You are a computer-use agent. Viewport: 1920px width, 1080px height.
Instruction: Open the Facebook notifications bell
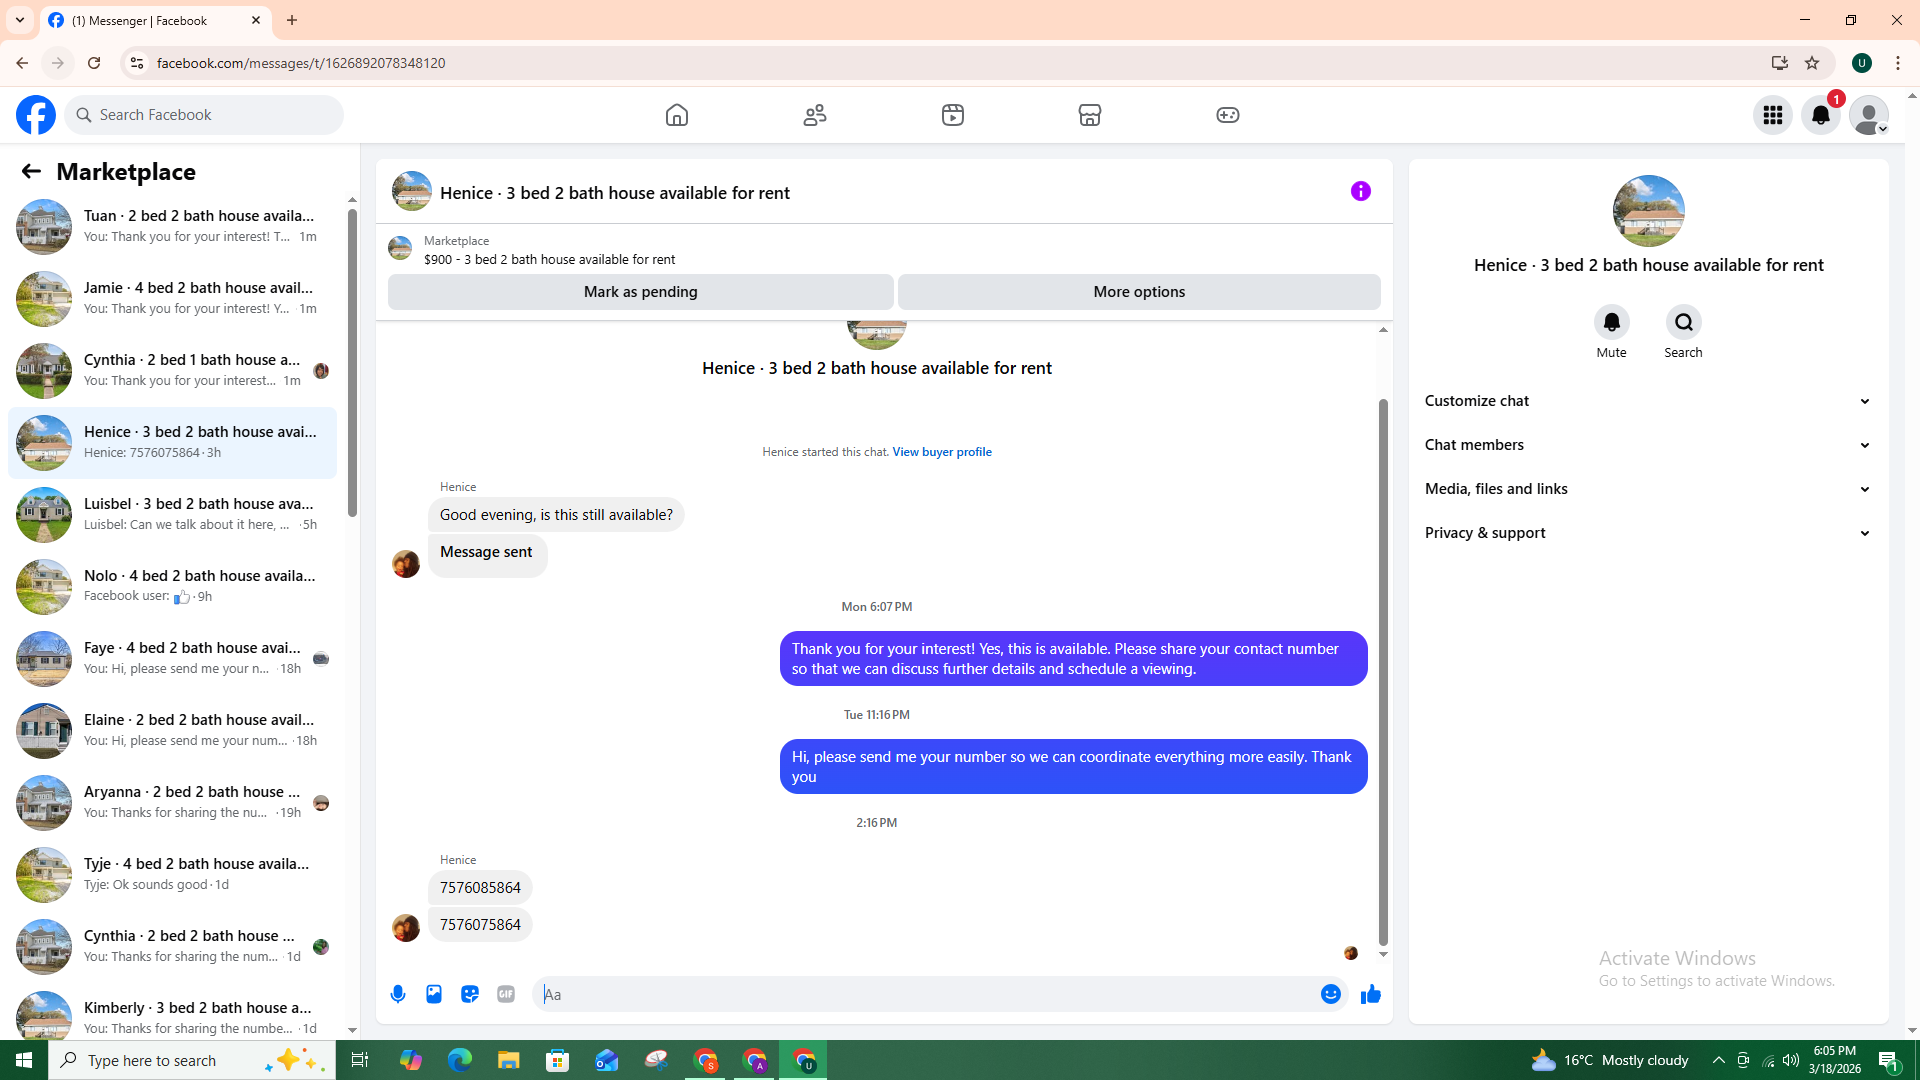1820,115
